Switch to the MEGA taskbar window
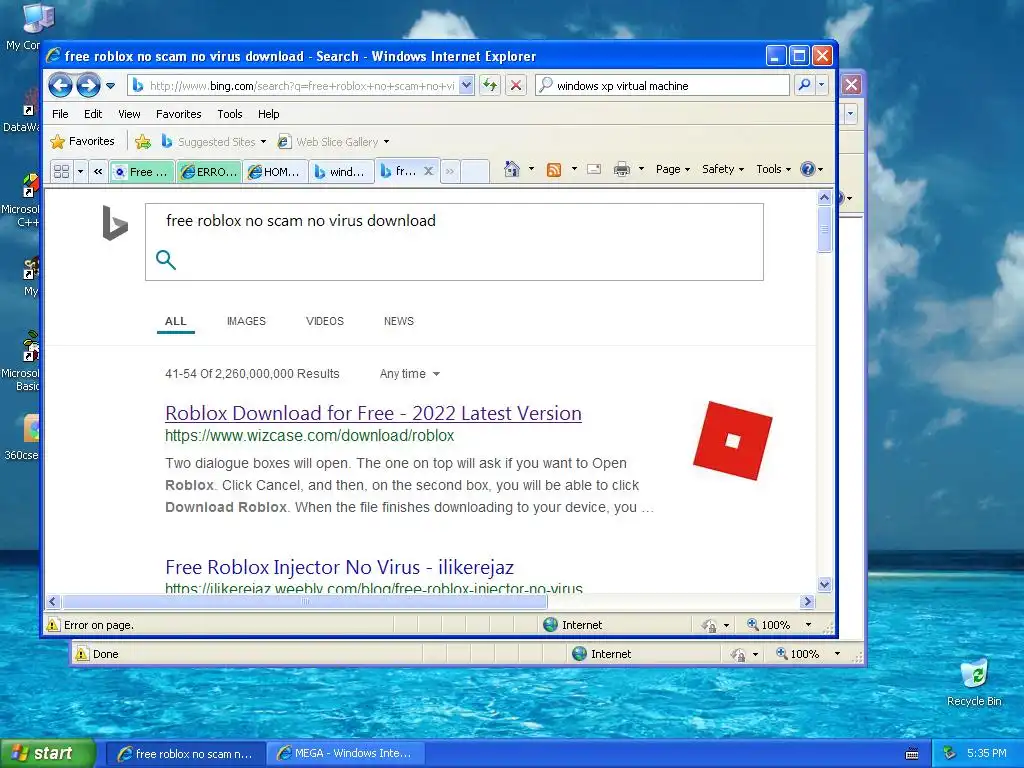This screenshot has width=1024, height=768. tap(346, 753)
